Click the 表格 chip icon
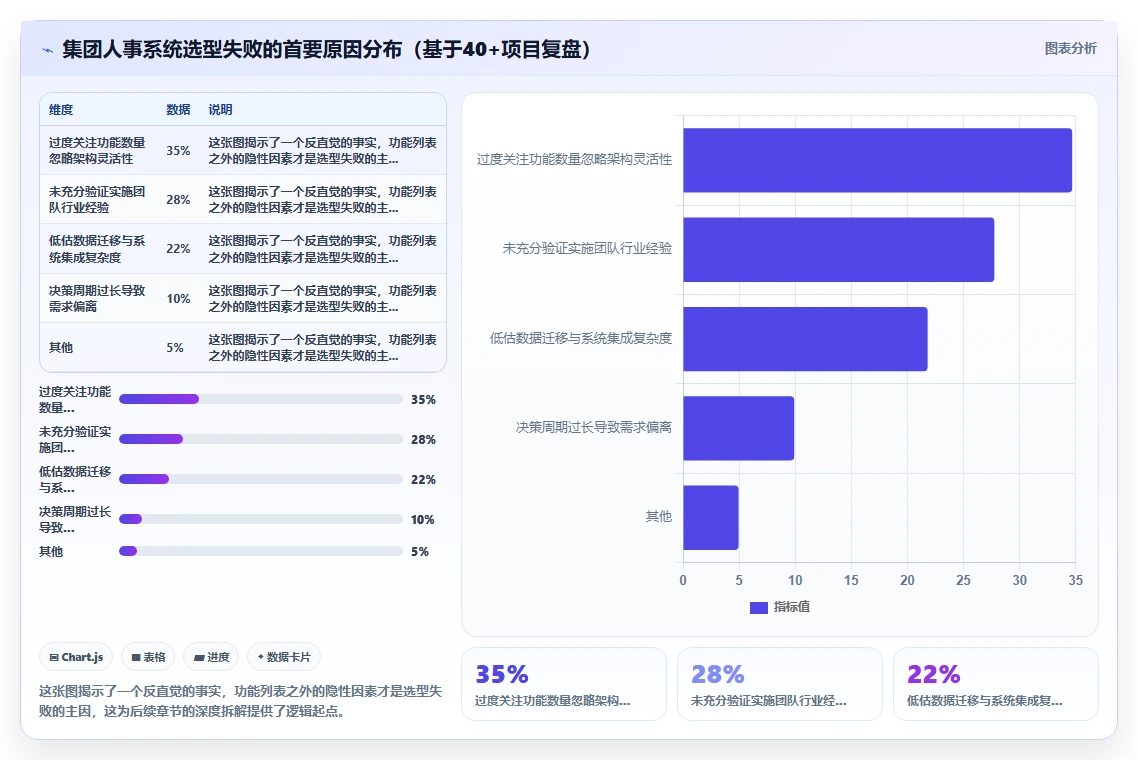Image resolution: width=1138 pixels, height=760 pixels. (136, 658)
